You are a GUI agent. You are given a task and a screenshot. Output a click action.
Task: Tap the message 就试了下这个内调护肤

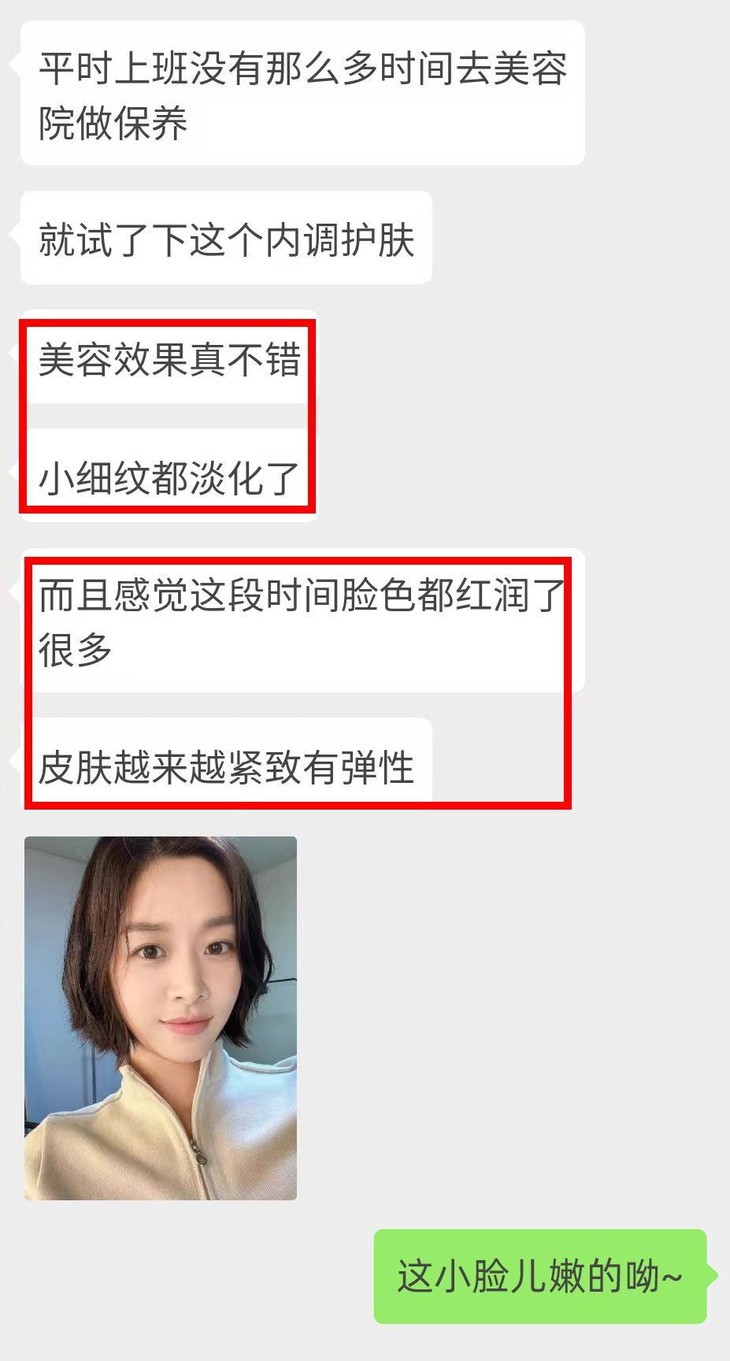point(226,238)
